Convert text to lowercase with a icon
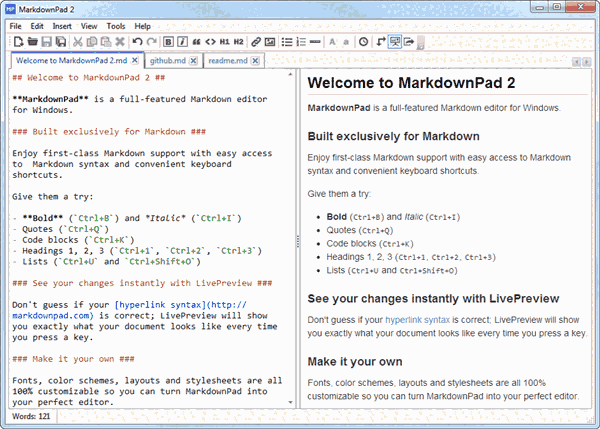Screen dimensions: 600x429 [x=346, y=41]
